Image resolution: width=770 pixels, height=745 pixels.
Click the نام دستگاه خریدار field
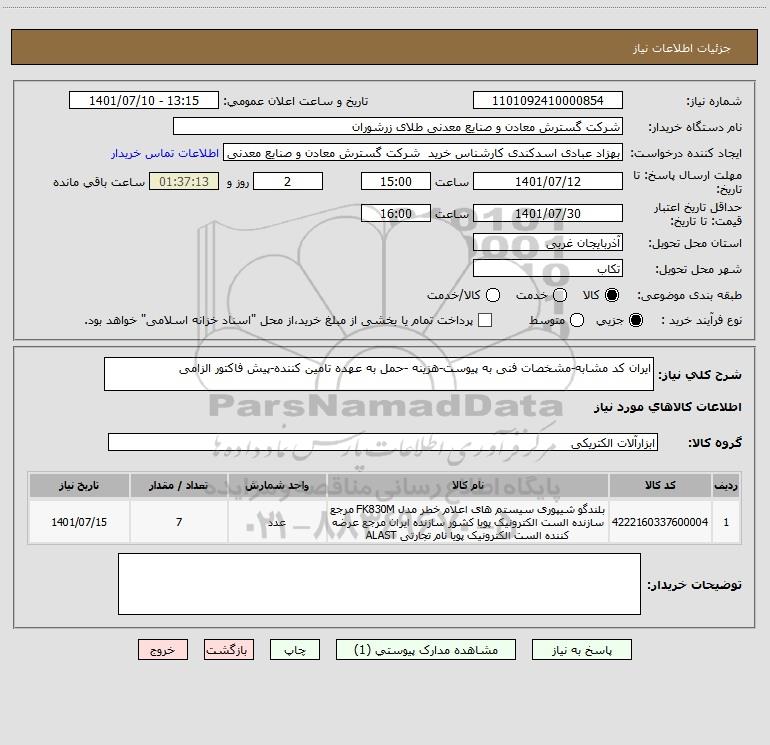click(x=398, y=127)
